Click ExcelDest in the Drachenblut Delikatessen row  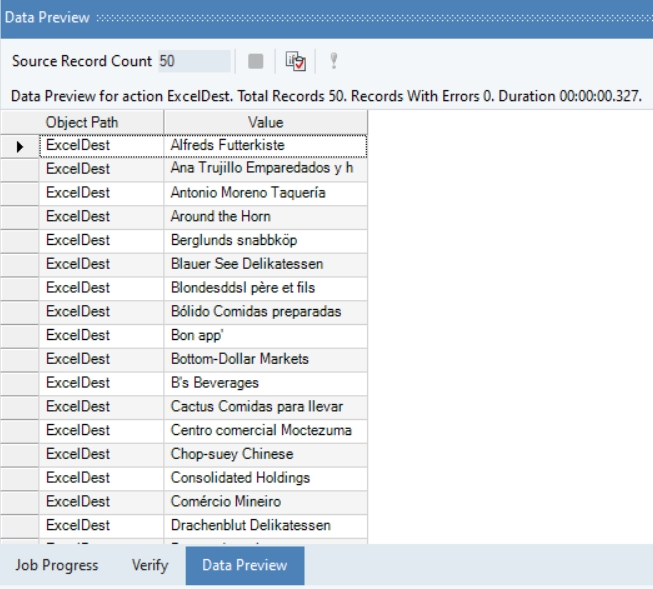[102, 525]
